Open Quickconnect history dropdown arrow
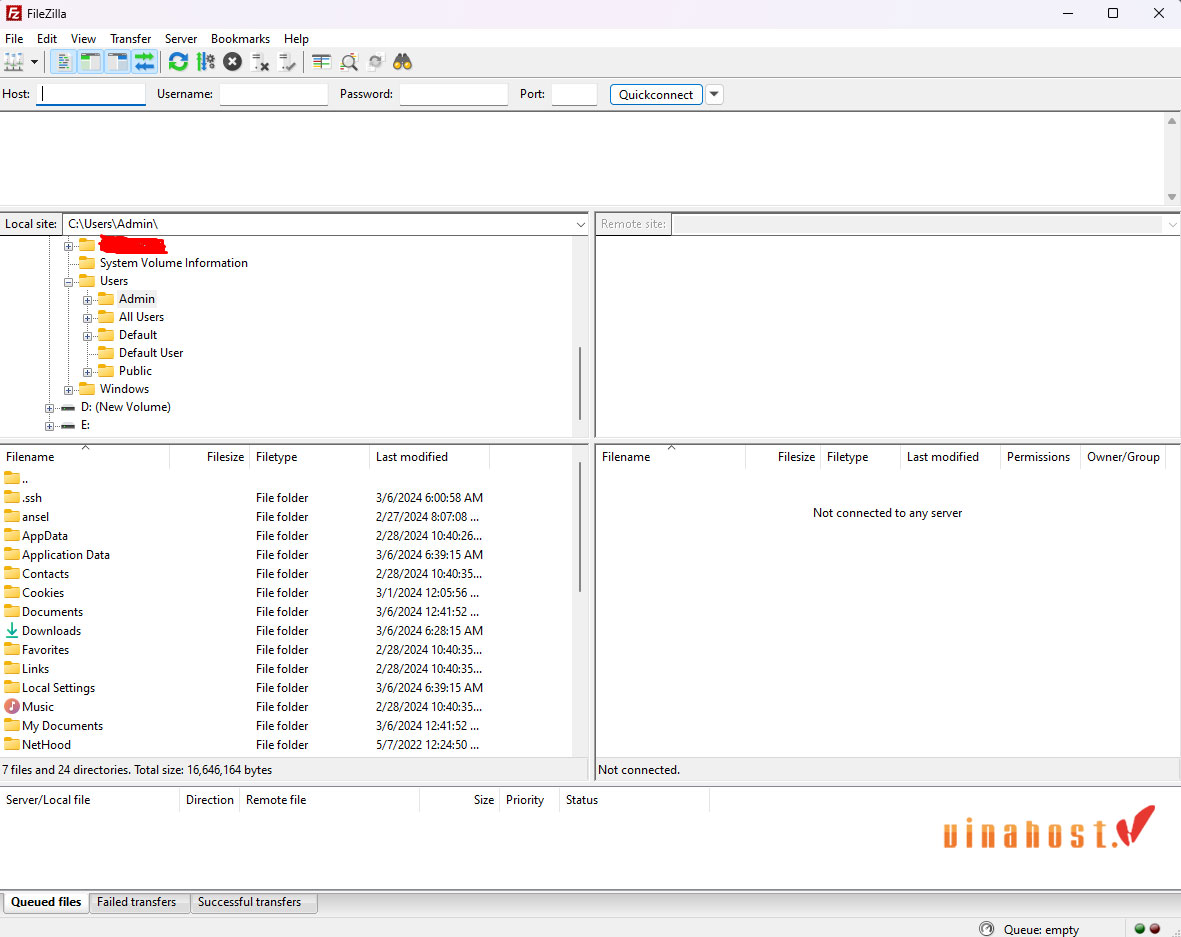This screenshot has height=937, width=1181. click(714, 94)
